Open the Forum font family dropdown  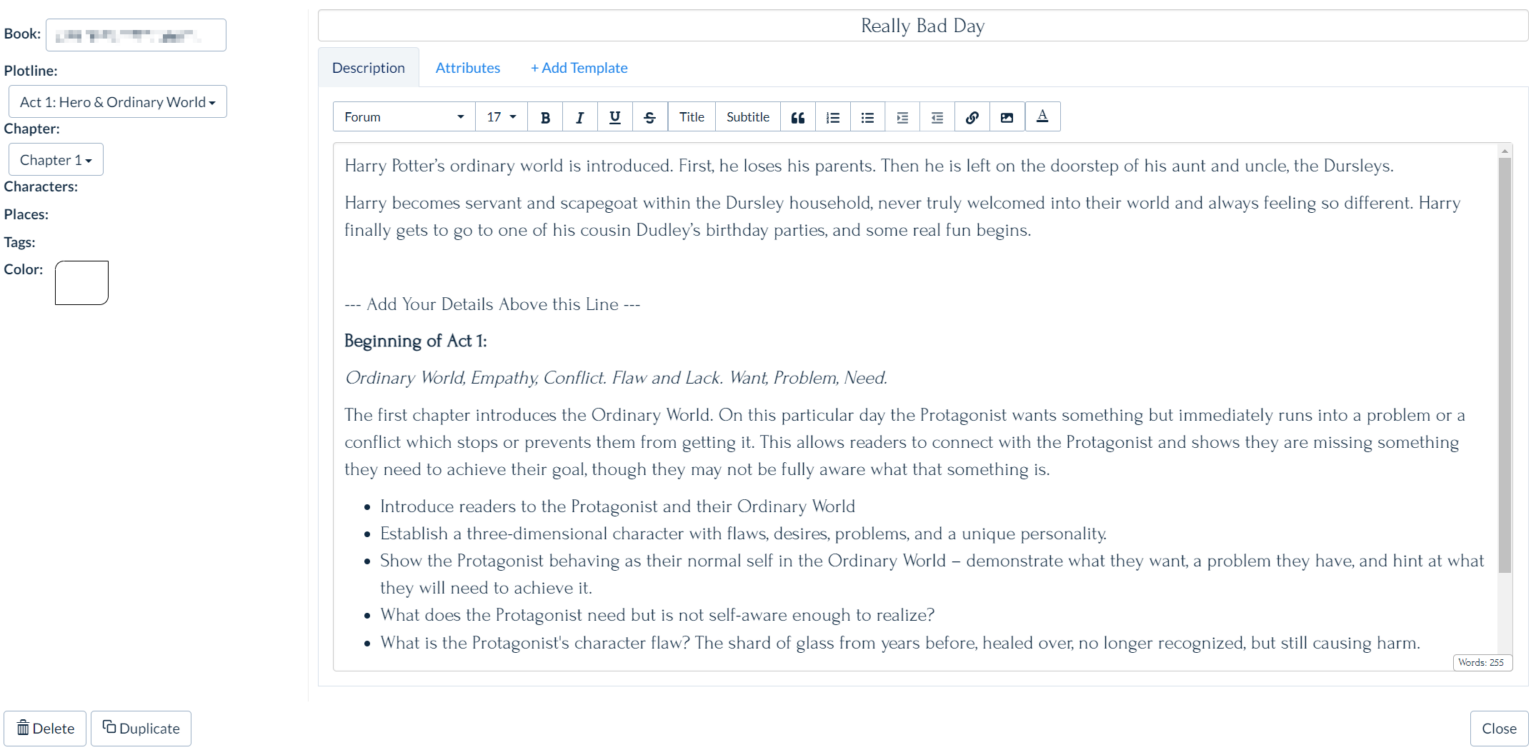(403, 116)
